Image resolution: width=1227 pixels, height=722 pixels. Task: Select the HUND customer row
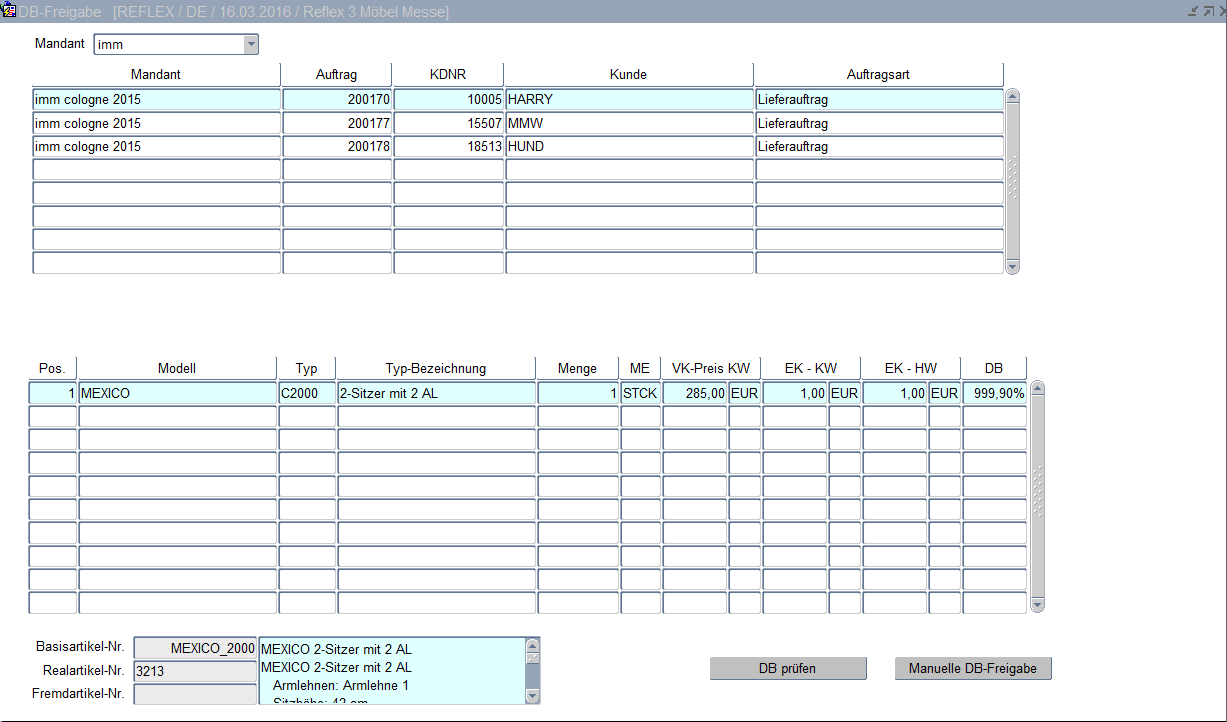tap(628, 147)
